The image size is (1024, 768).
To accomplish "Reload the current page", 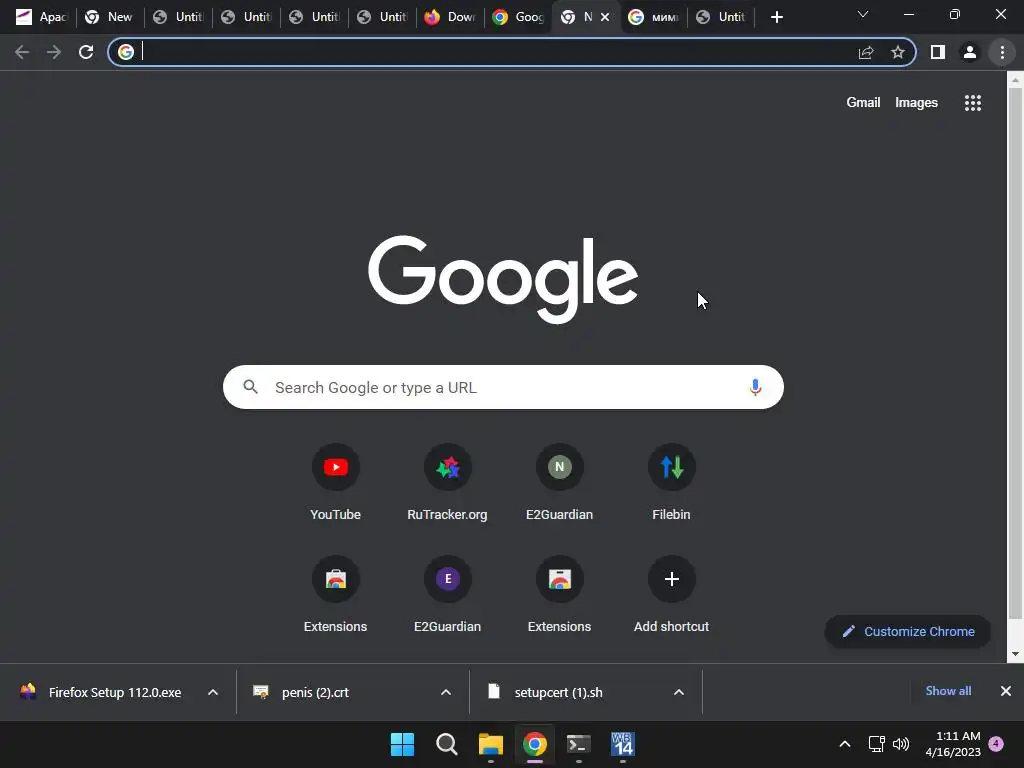I will point(86,52).
